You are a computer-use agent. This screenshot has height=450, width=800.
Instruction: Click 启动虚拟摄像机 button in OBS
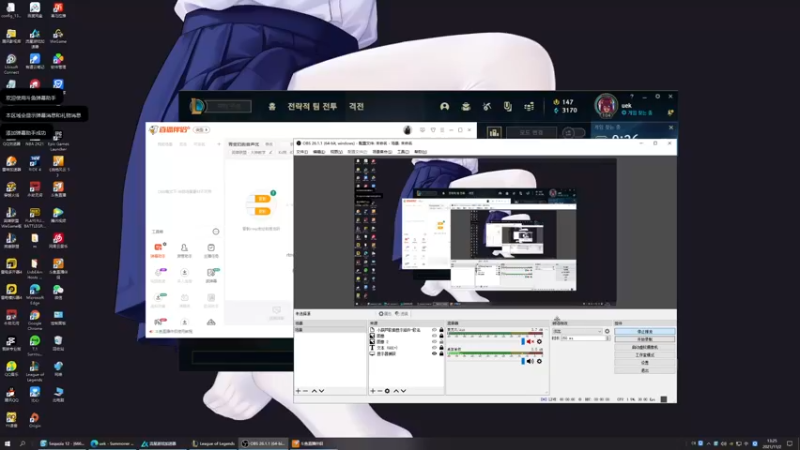coord(645,347)
